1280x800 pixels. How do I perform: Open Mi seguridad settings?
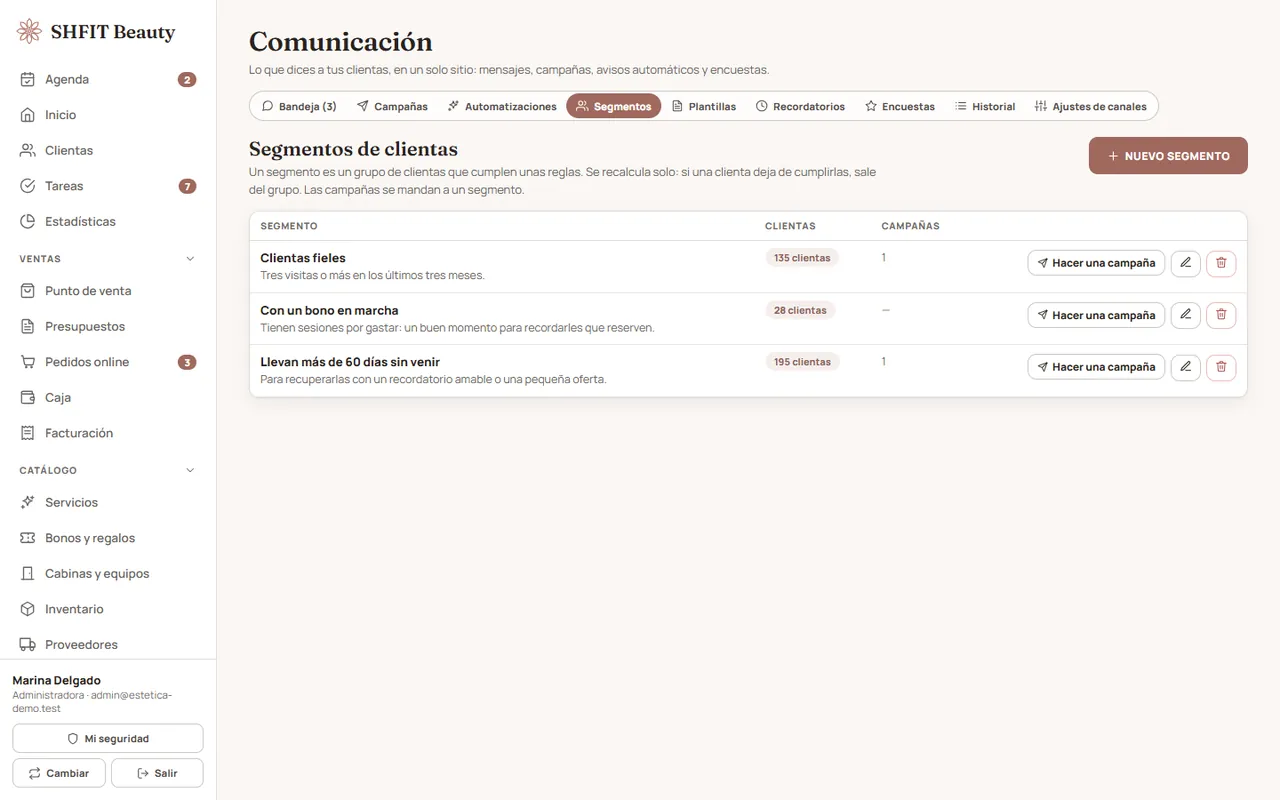108,739
